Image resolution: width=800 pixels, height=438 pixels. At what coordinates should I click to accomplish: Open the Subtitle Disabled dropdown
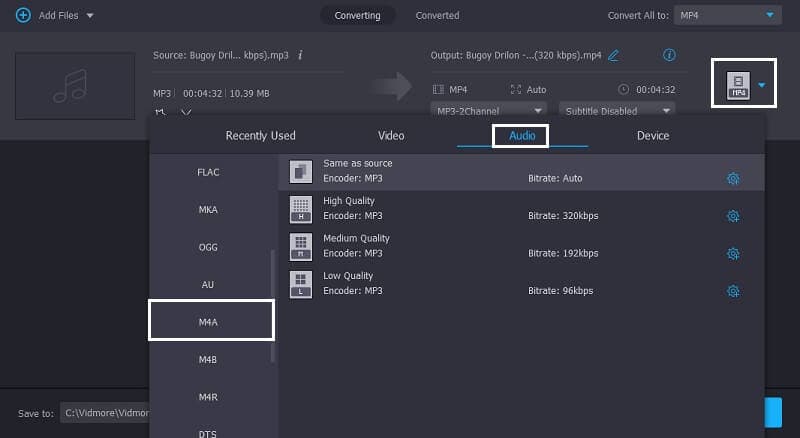[x=617, y=110]
